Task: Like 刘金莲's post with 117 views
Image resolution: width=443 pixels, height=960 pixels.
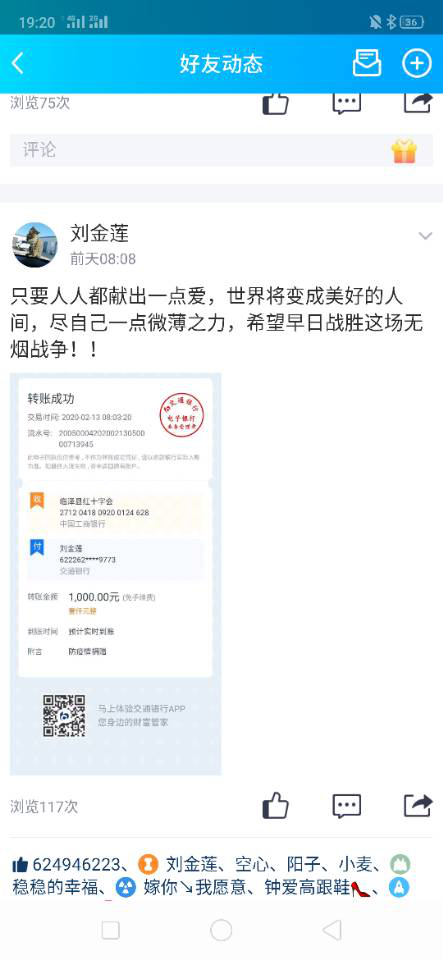Action: point(275,806)
